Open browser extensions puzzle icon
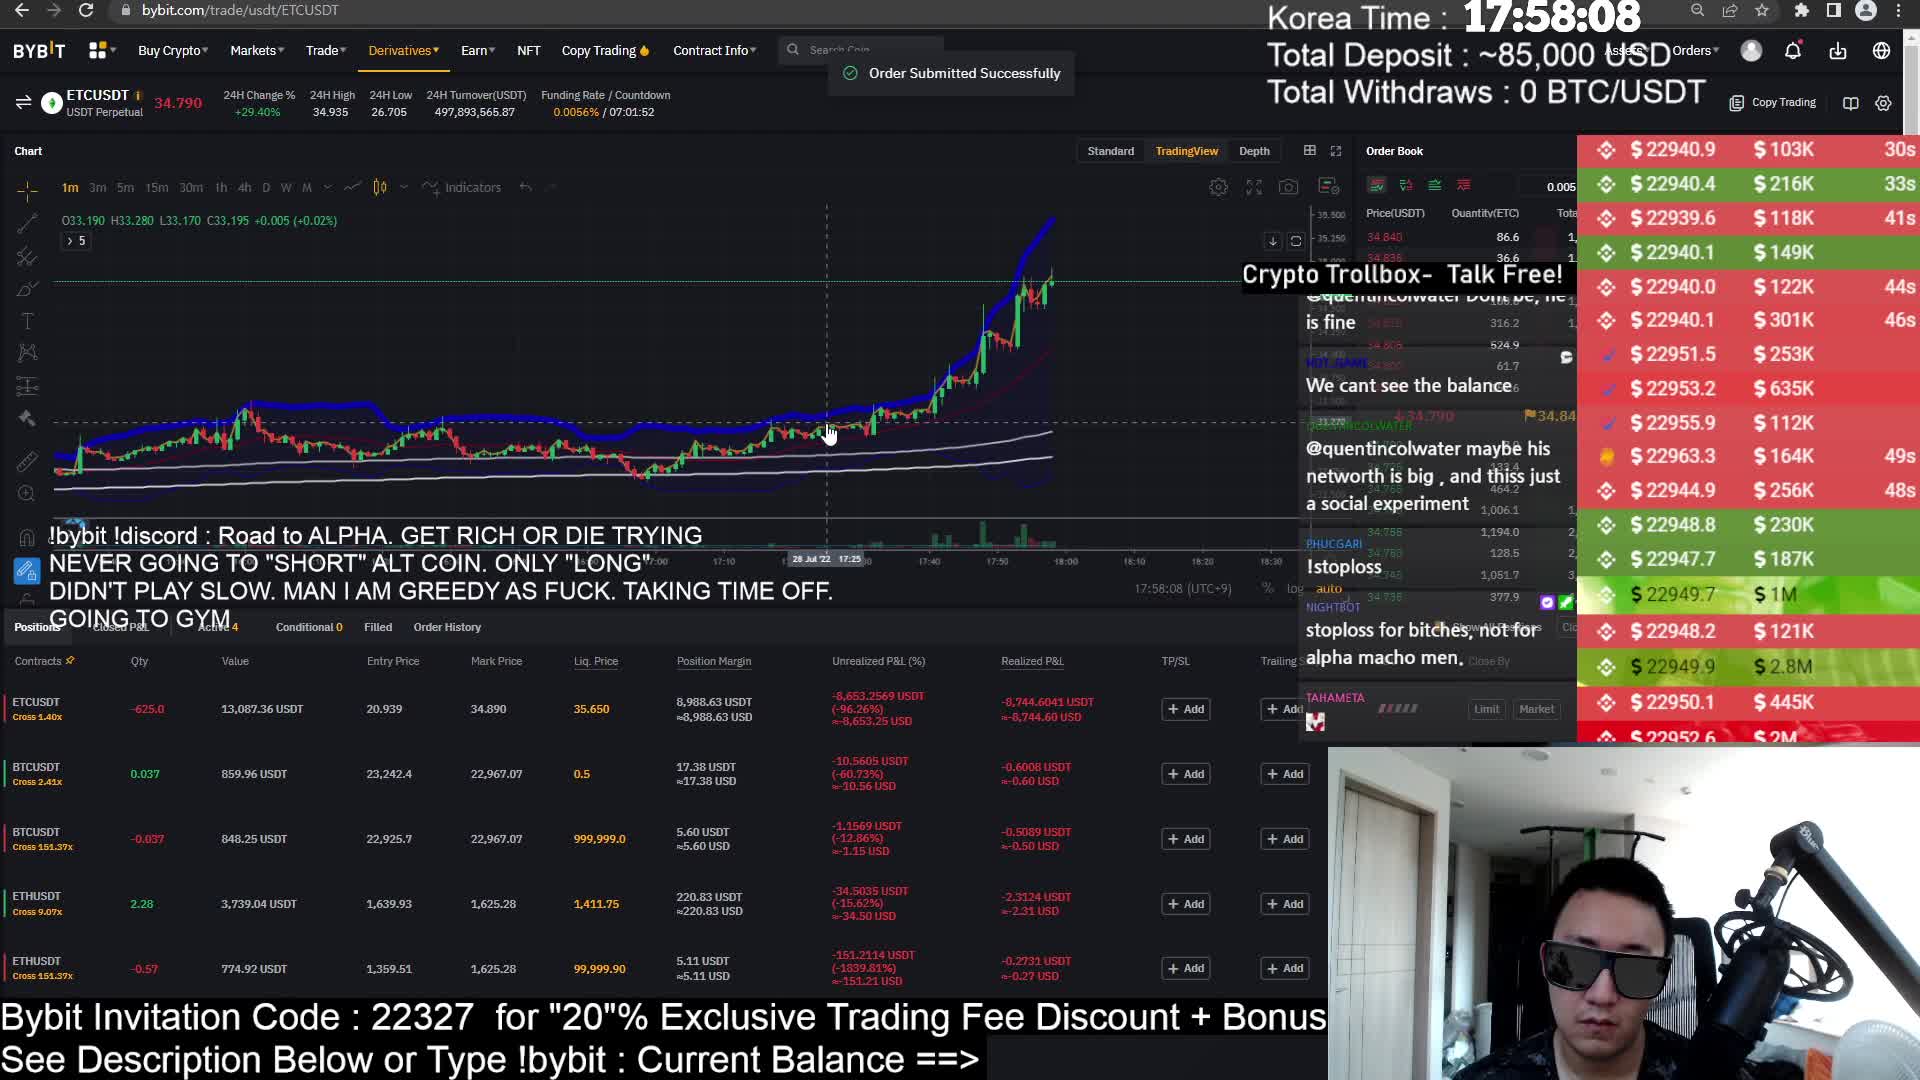The width and height of the screenshot is (1920, 1080). click(1801, 10)
